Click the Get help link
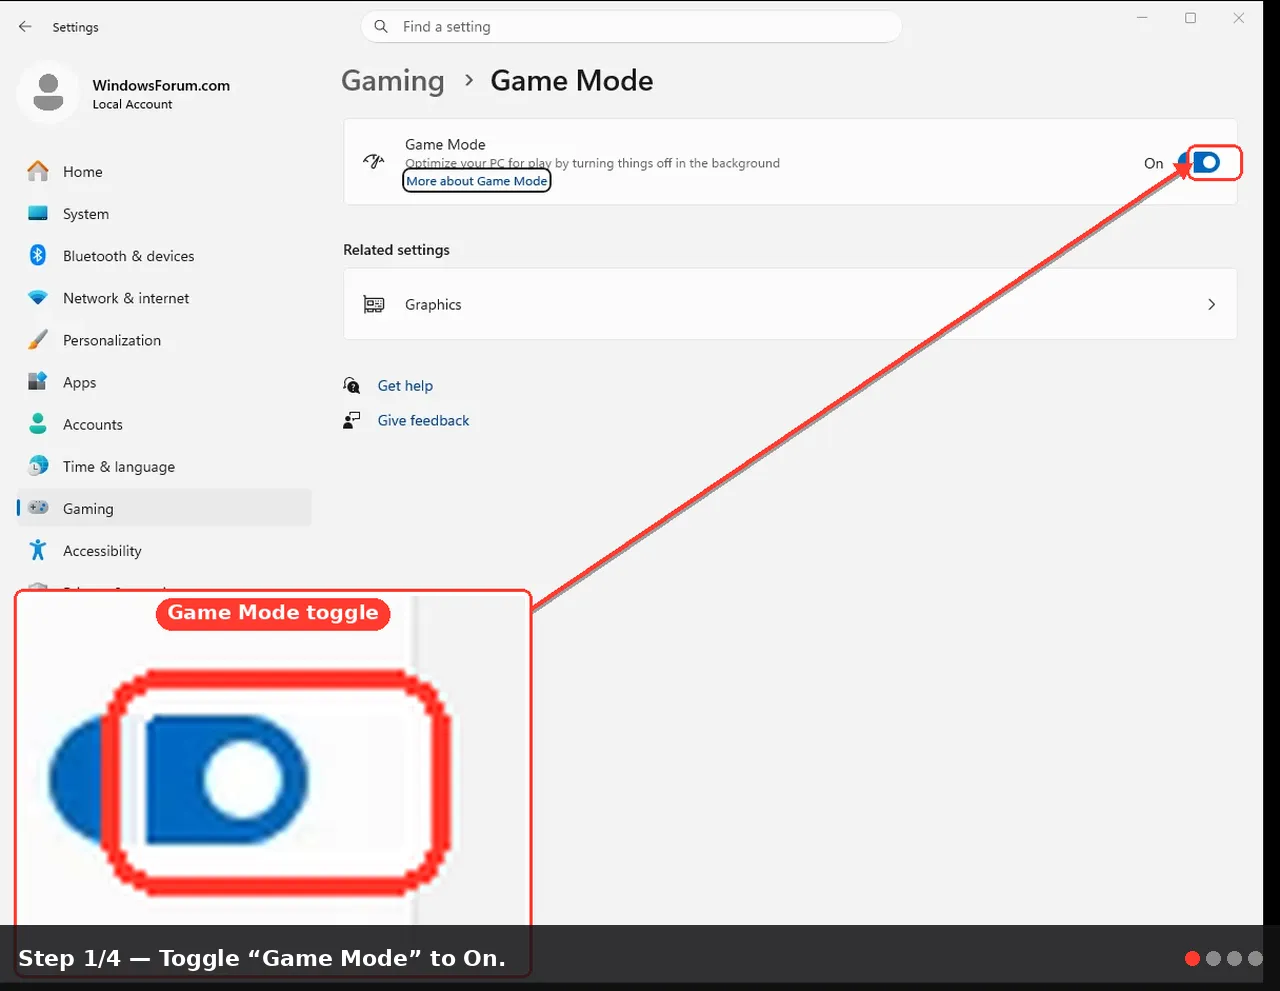The width and height of the screenshot is (1280, 991). [405, 385]
